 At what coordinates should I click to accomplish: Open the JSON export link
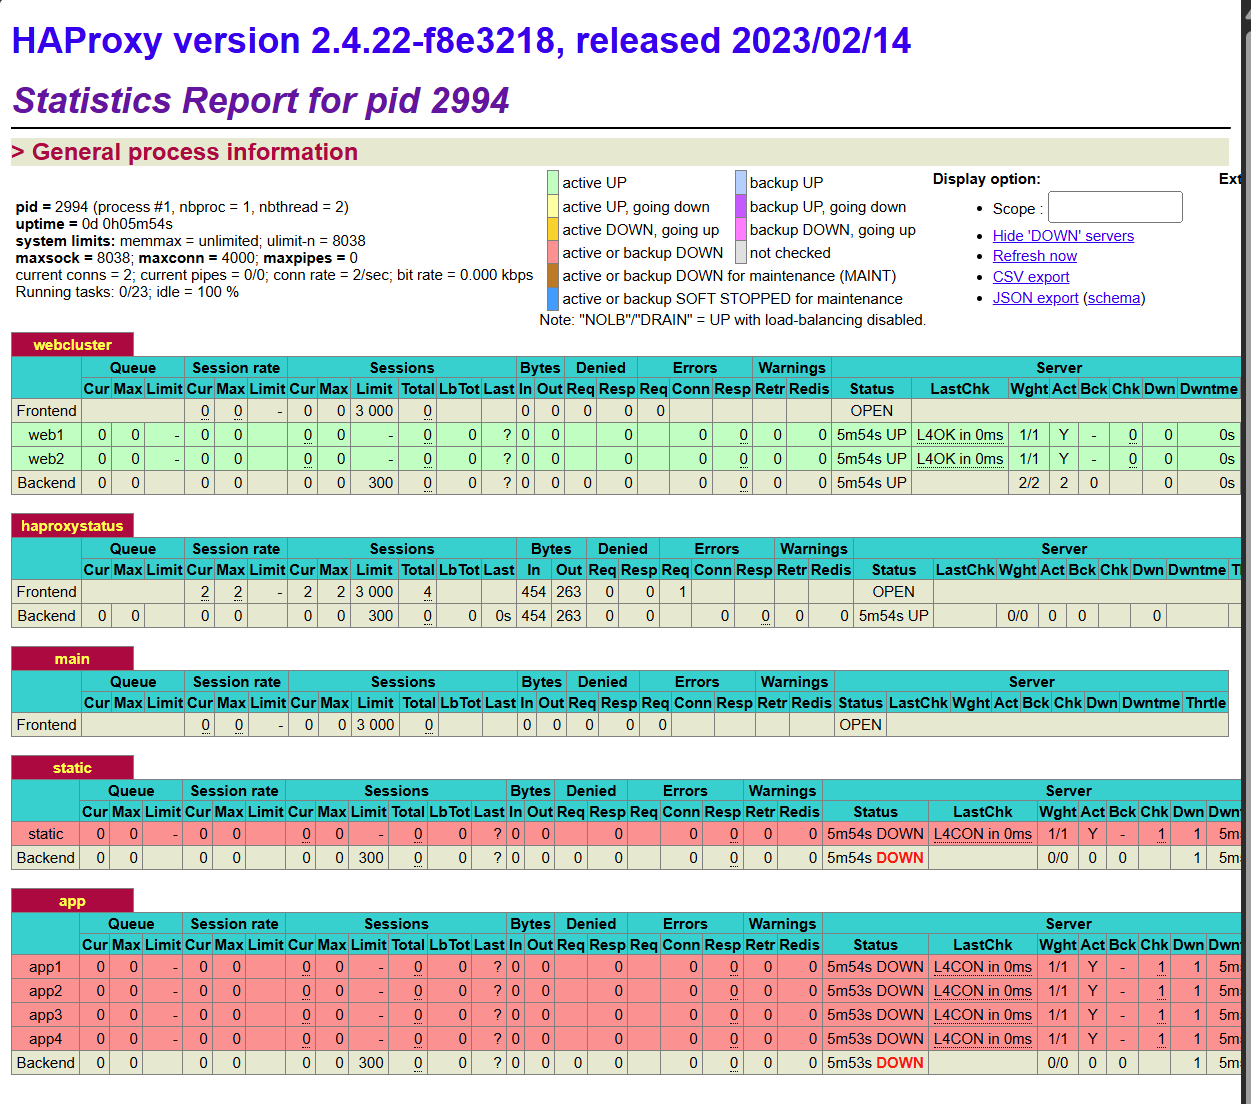tap(1036, 298)
